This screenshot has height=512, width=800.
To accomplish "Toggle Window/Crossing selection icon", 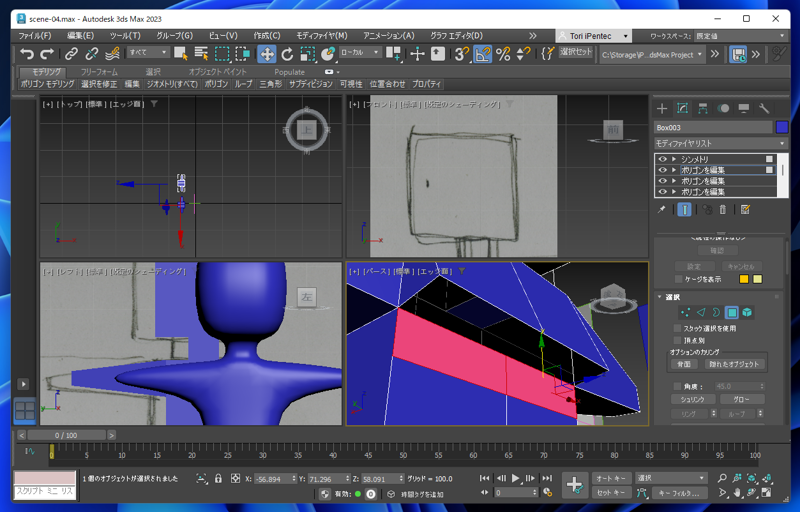I will tap(242, 54).
